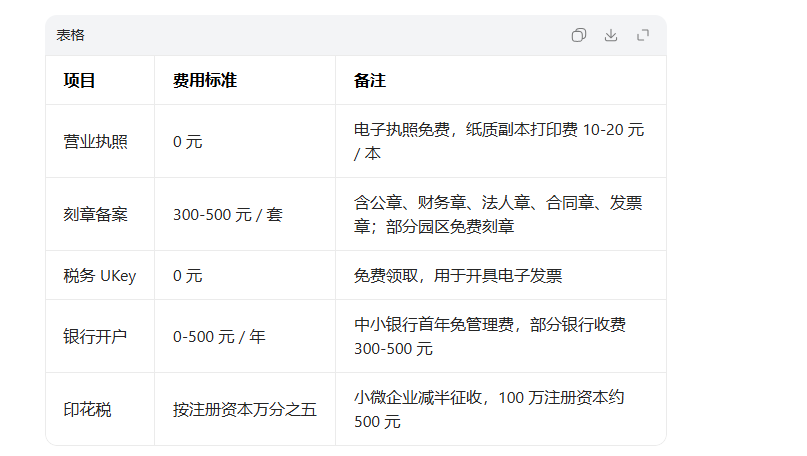The height and width of the screenshot is (456, 807).
Task: Click the 按注册资本万分之五 cell
Action: [244, 410]
